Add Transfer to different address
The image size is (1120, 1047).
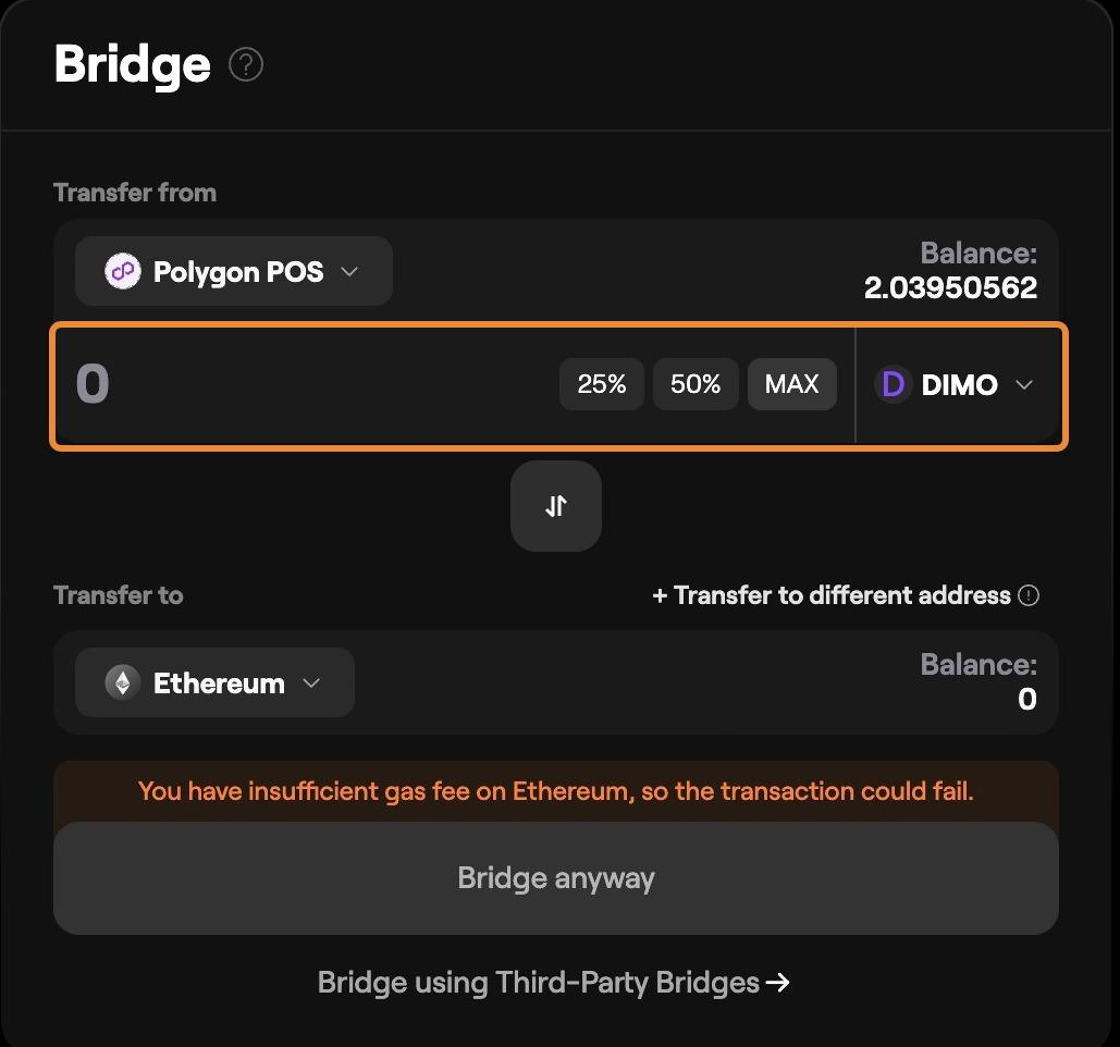832,595
